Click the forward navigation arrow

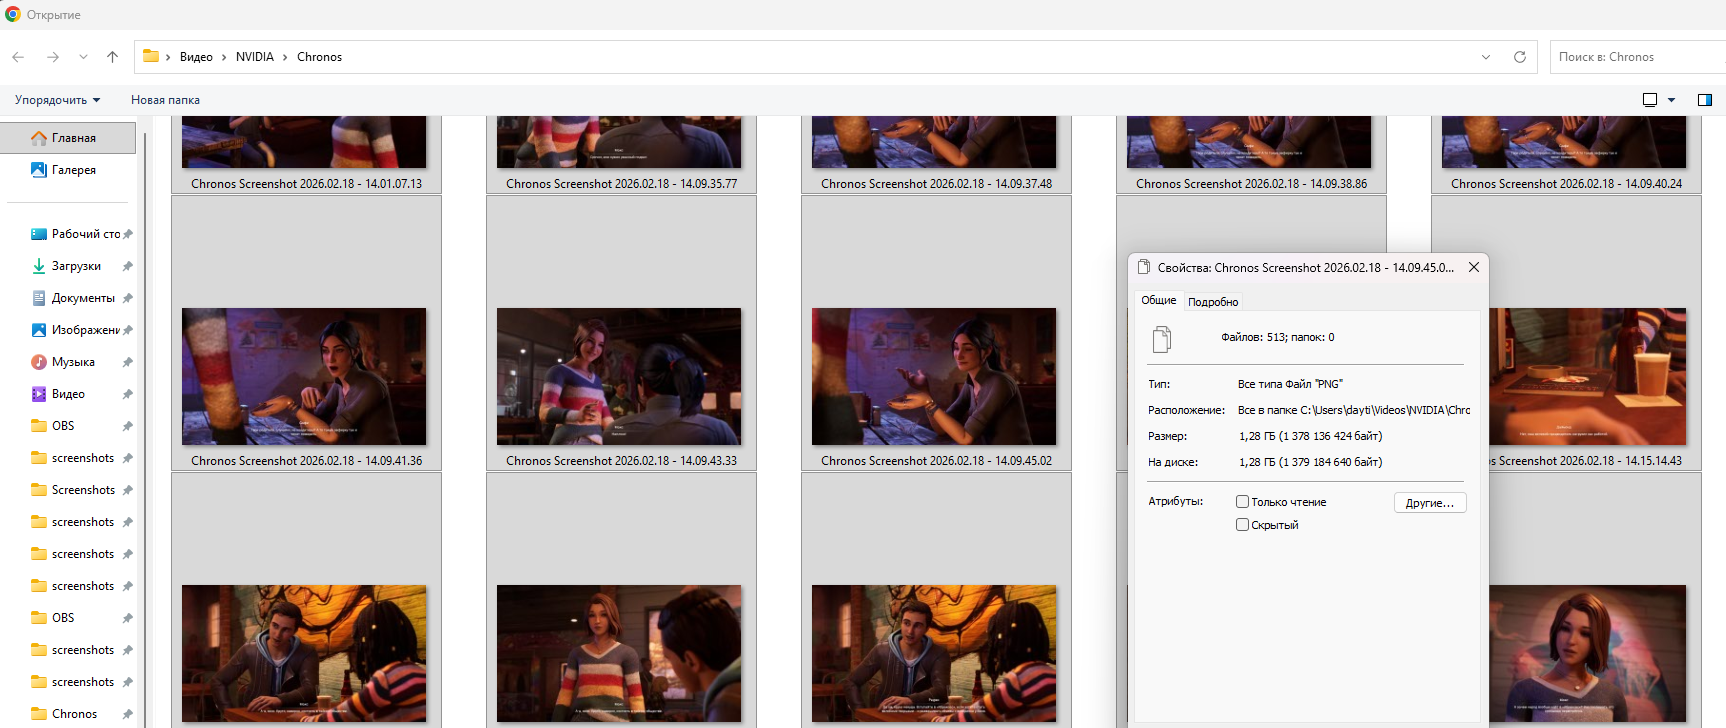pyautogui.click(x=53, y=57)
